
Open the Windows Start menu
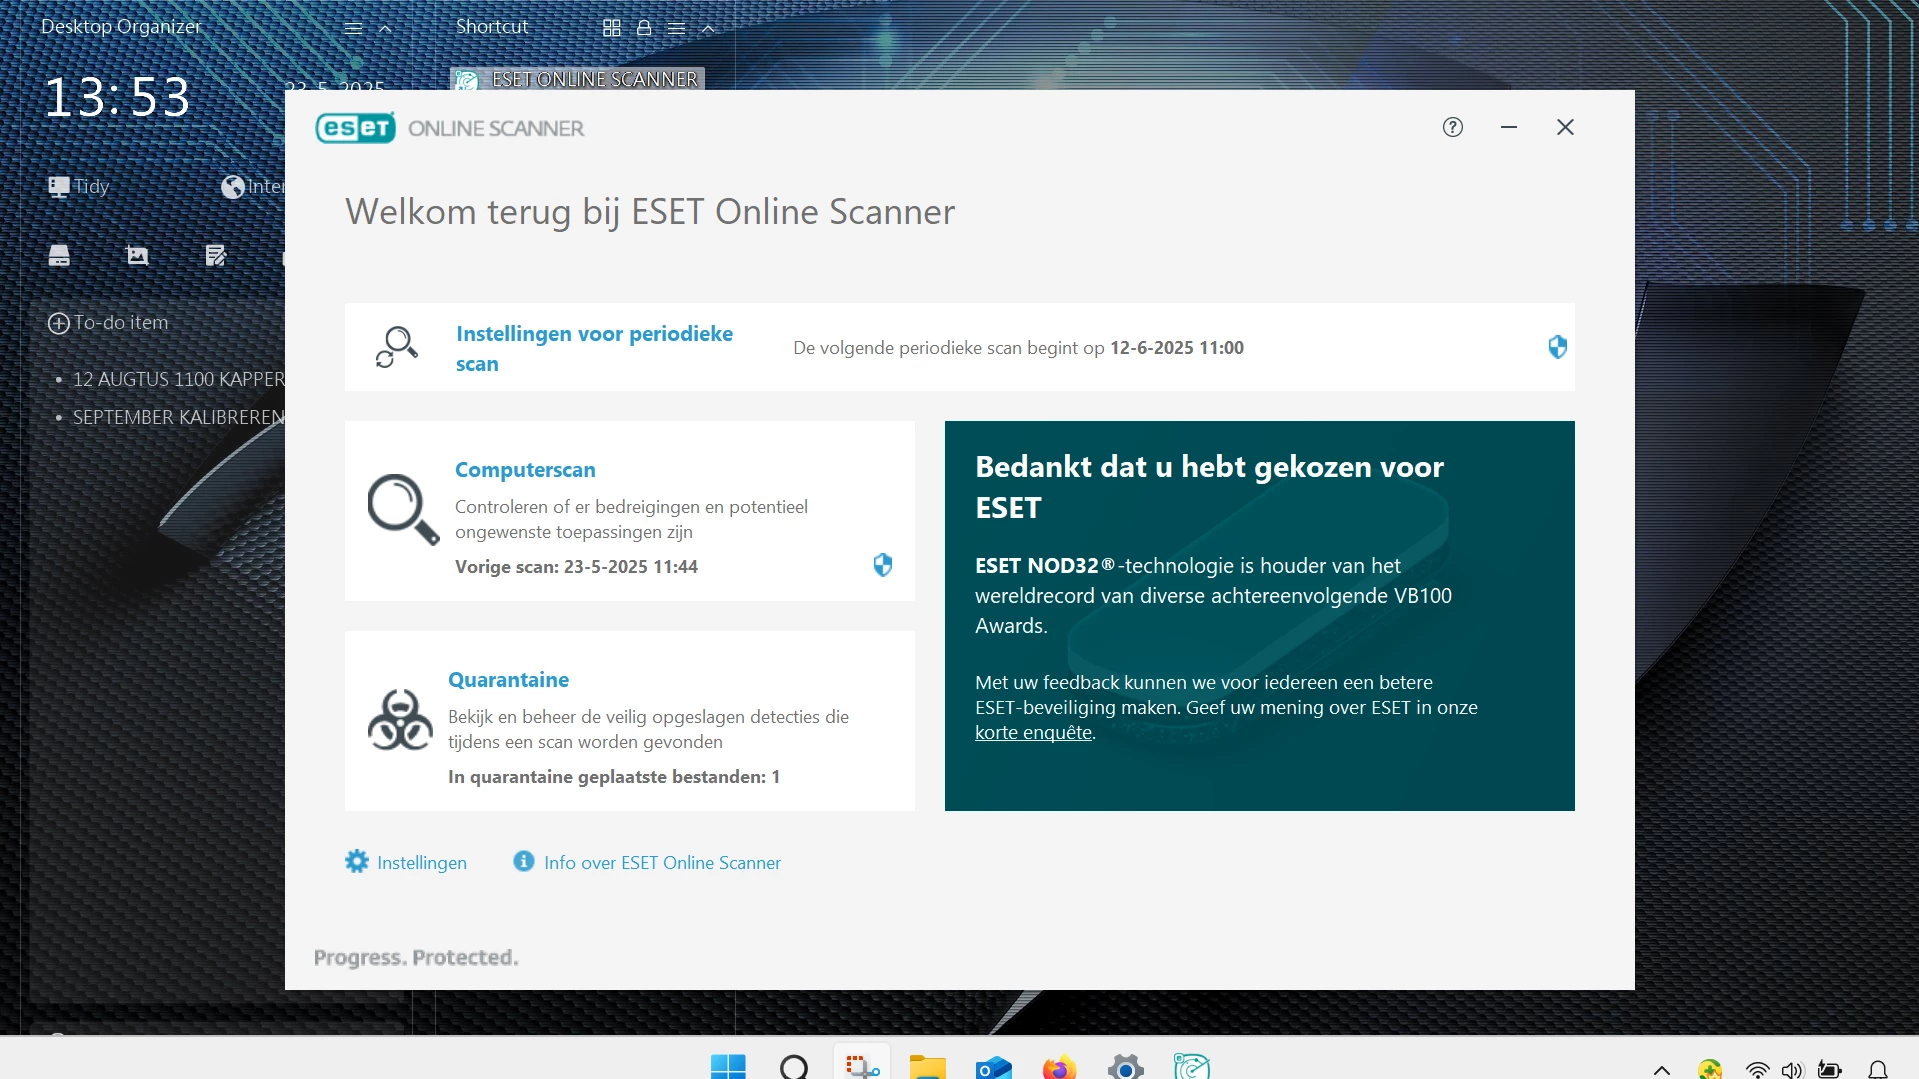click(728, 1067)
